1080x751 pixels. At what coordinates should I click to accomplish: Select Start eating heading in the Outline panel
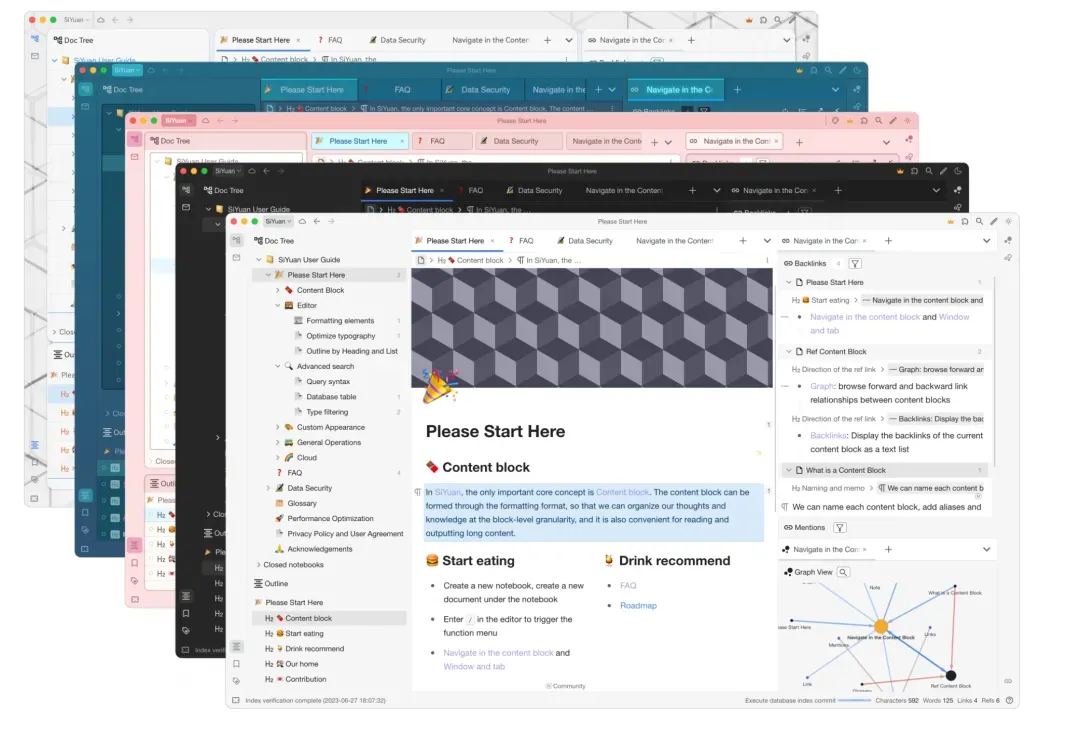click(x=304, y=633)
